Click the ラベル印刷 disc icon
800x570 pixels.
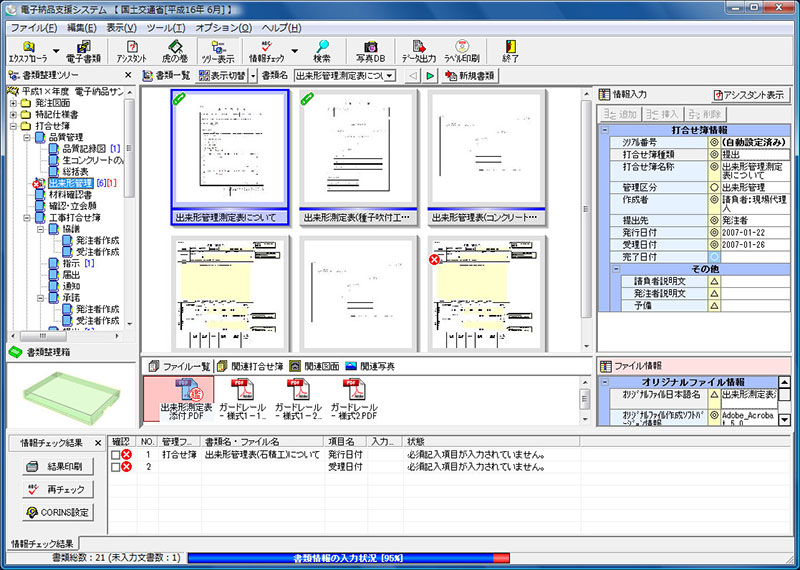coord(461,52)
